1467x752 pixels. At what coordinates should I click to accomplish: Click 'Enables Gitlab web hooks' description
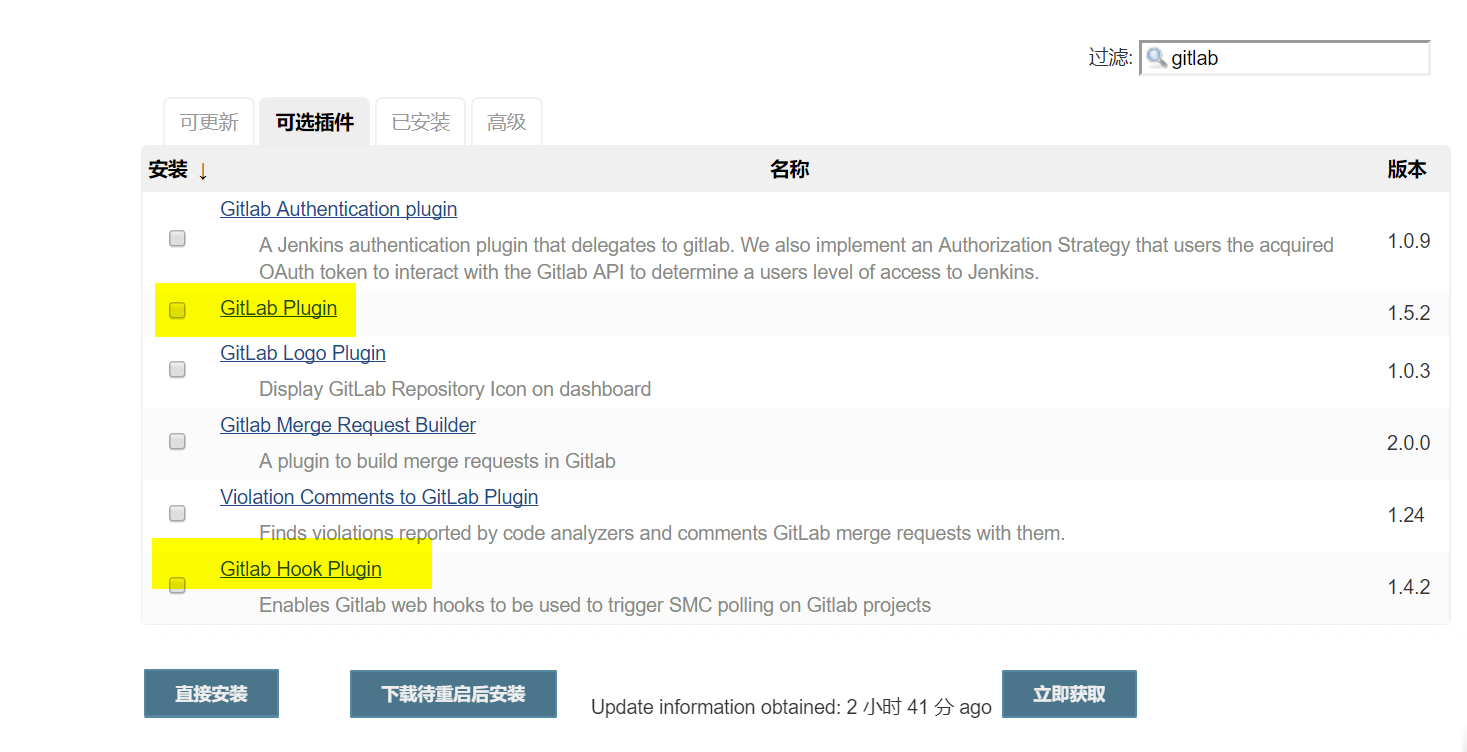coord(595,605)
